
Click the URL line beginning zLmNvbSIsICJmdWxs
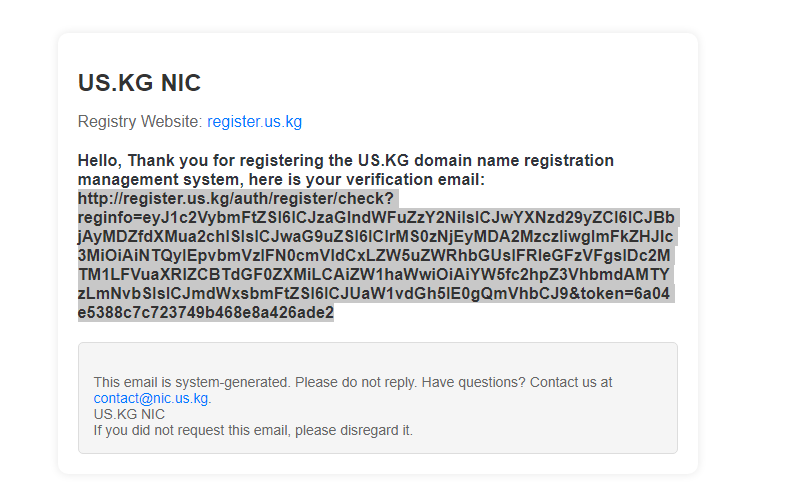374,294
